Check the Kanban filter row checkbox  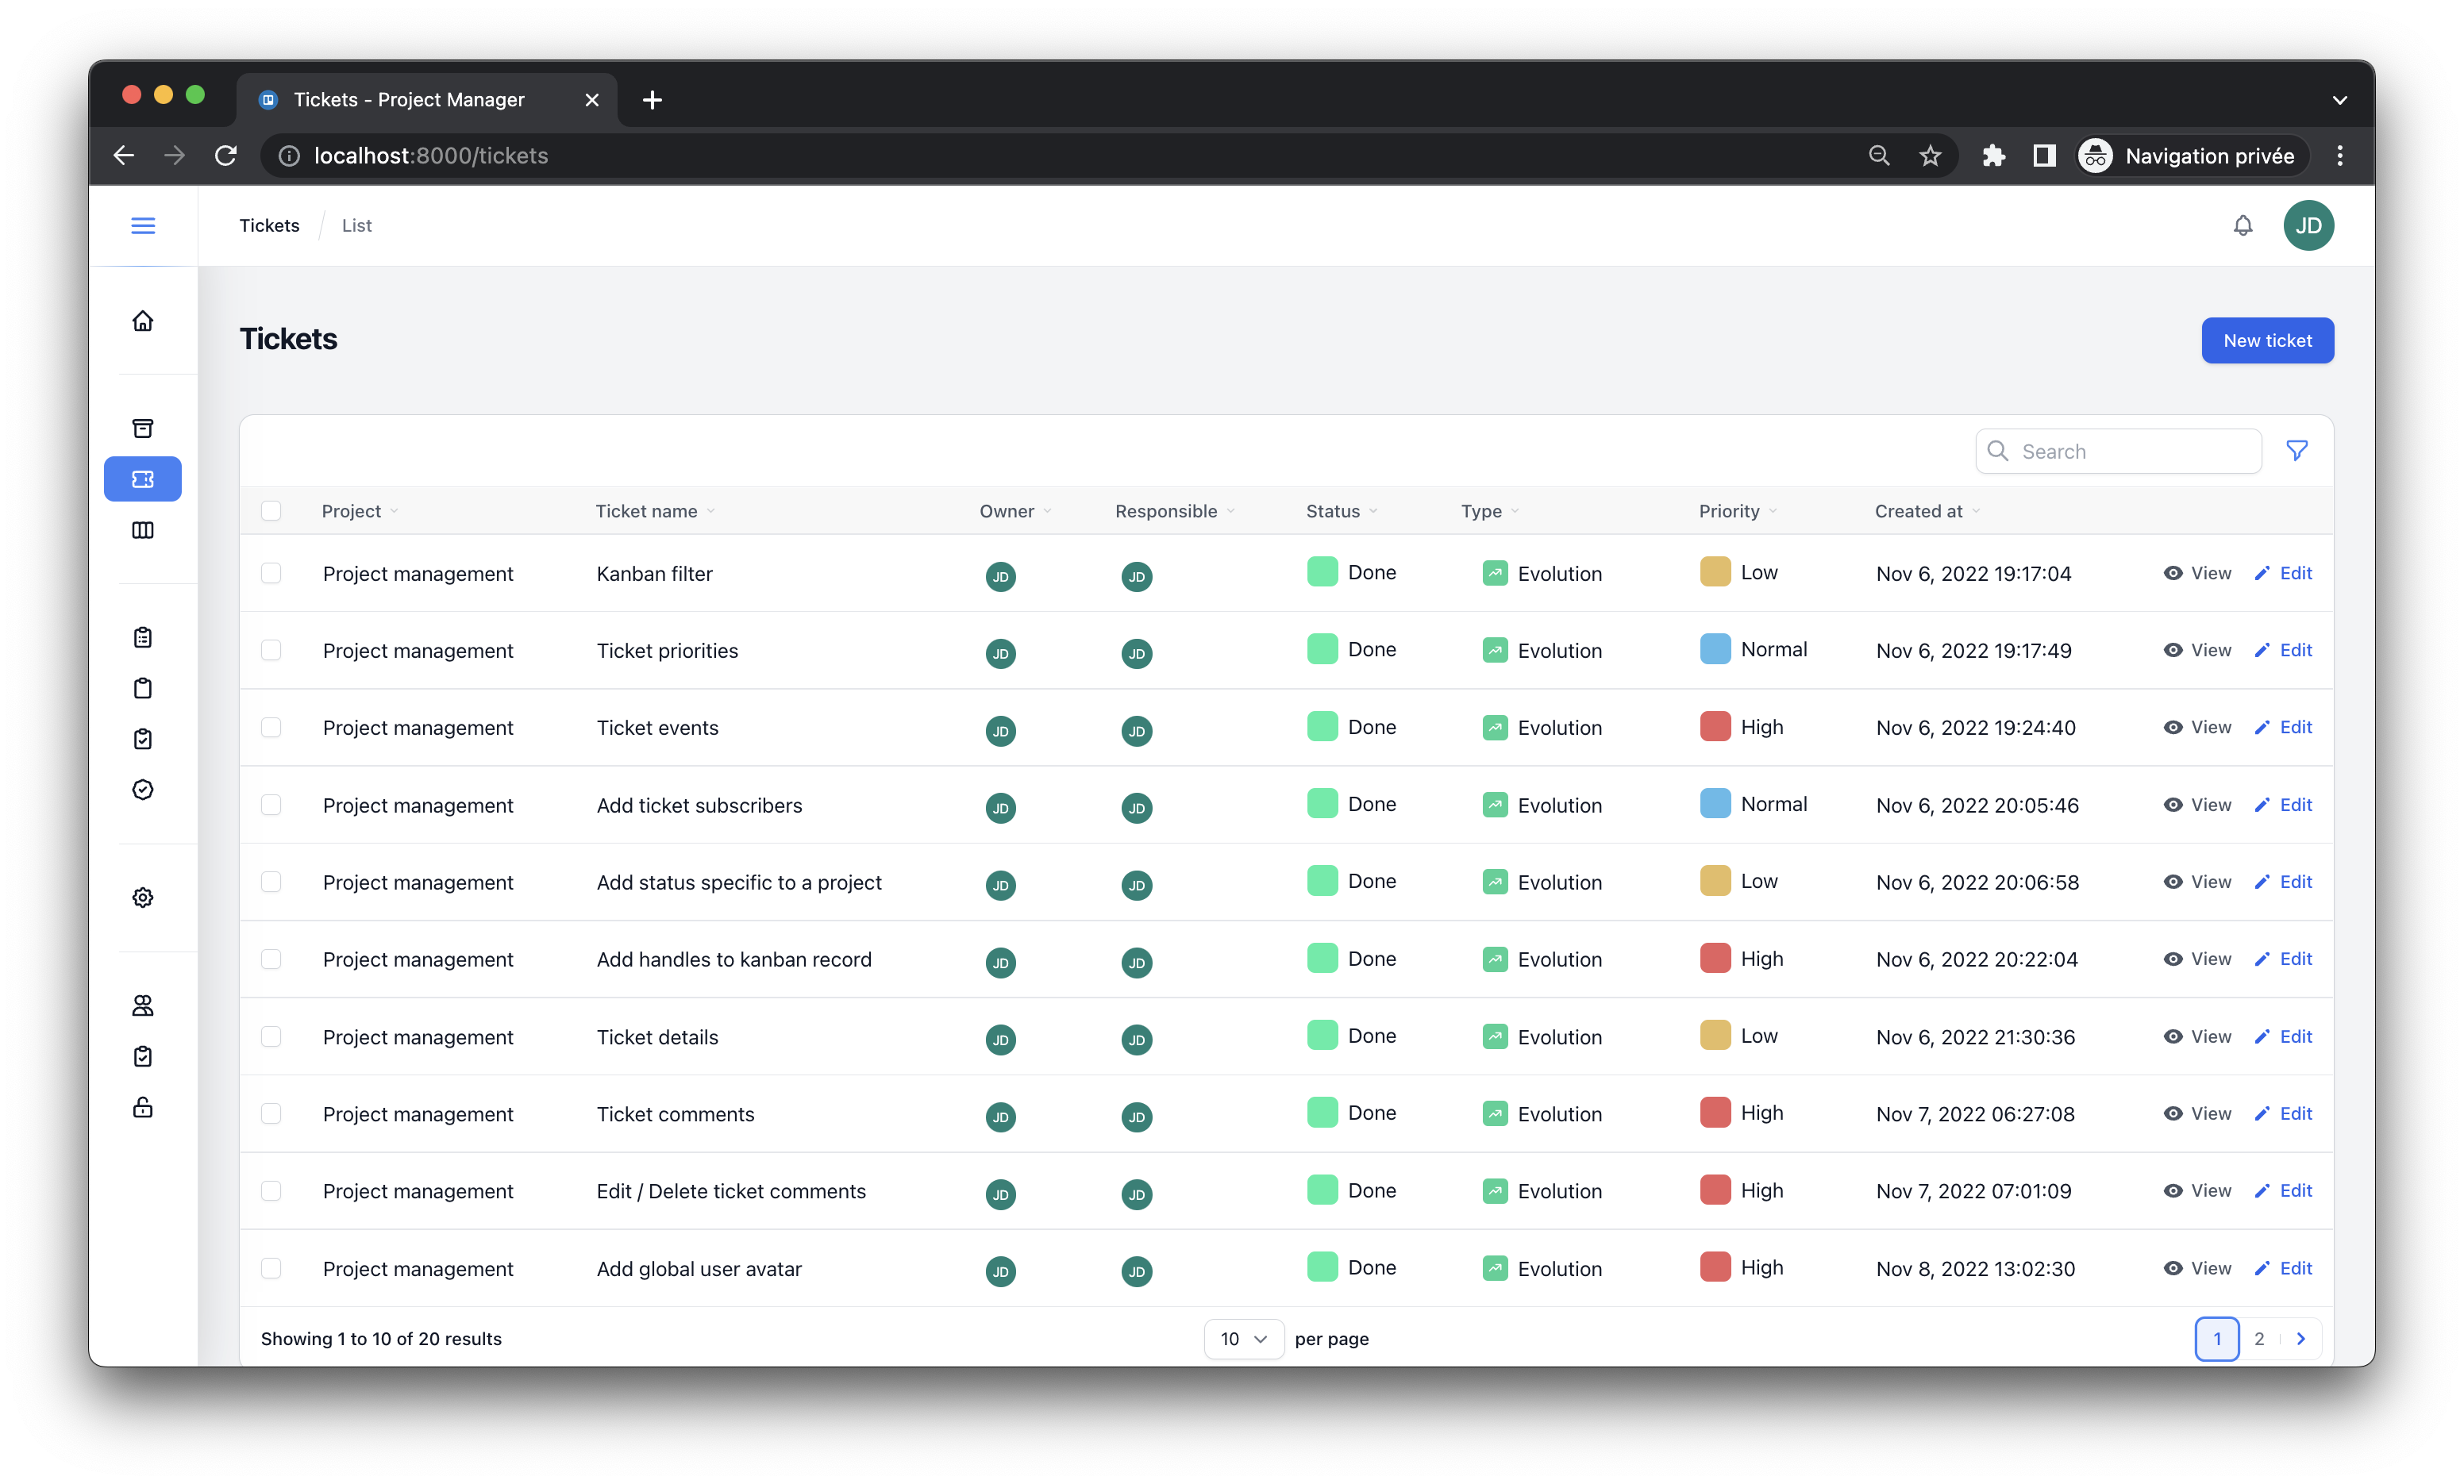(271, 573)
